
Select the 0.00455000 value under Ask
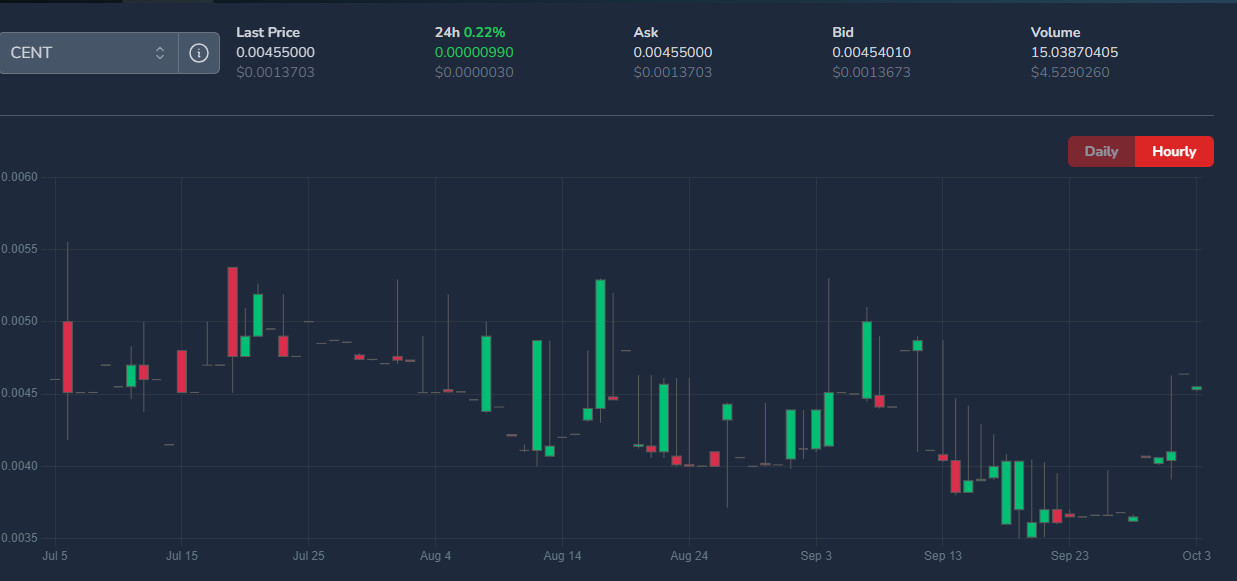pos(673,52)
